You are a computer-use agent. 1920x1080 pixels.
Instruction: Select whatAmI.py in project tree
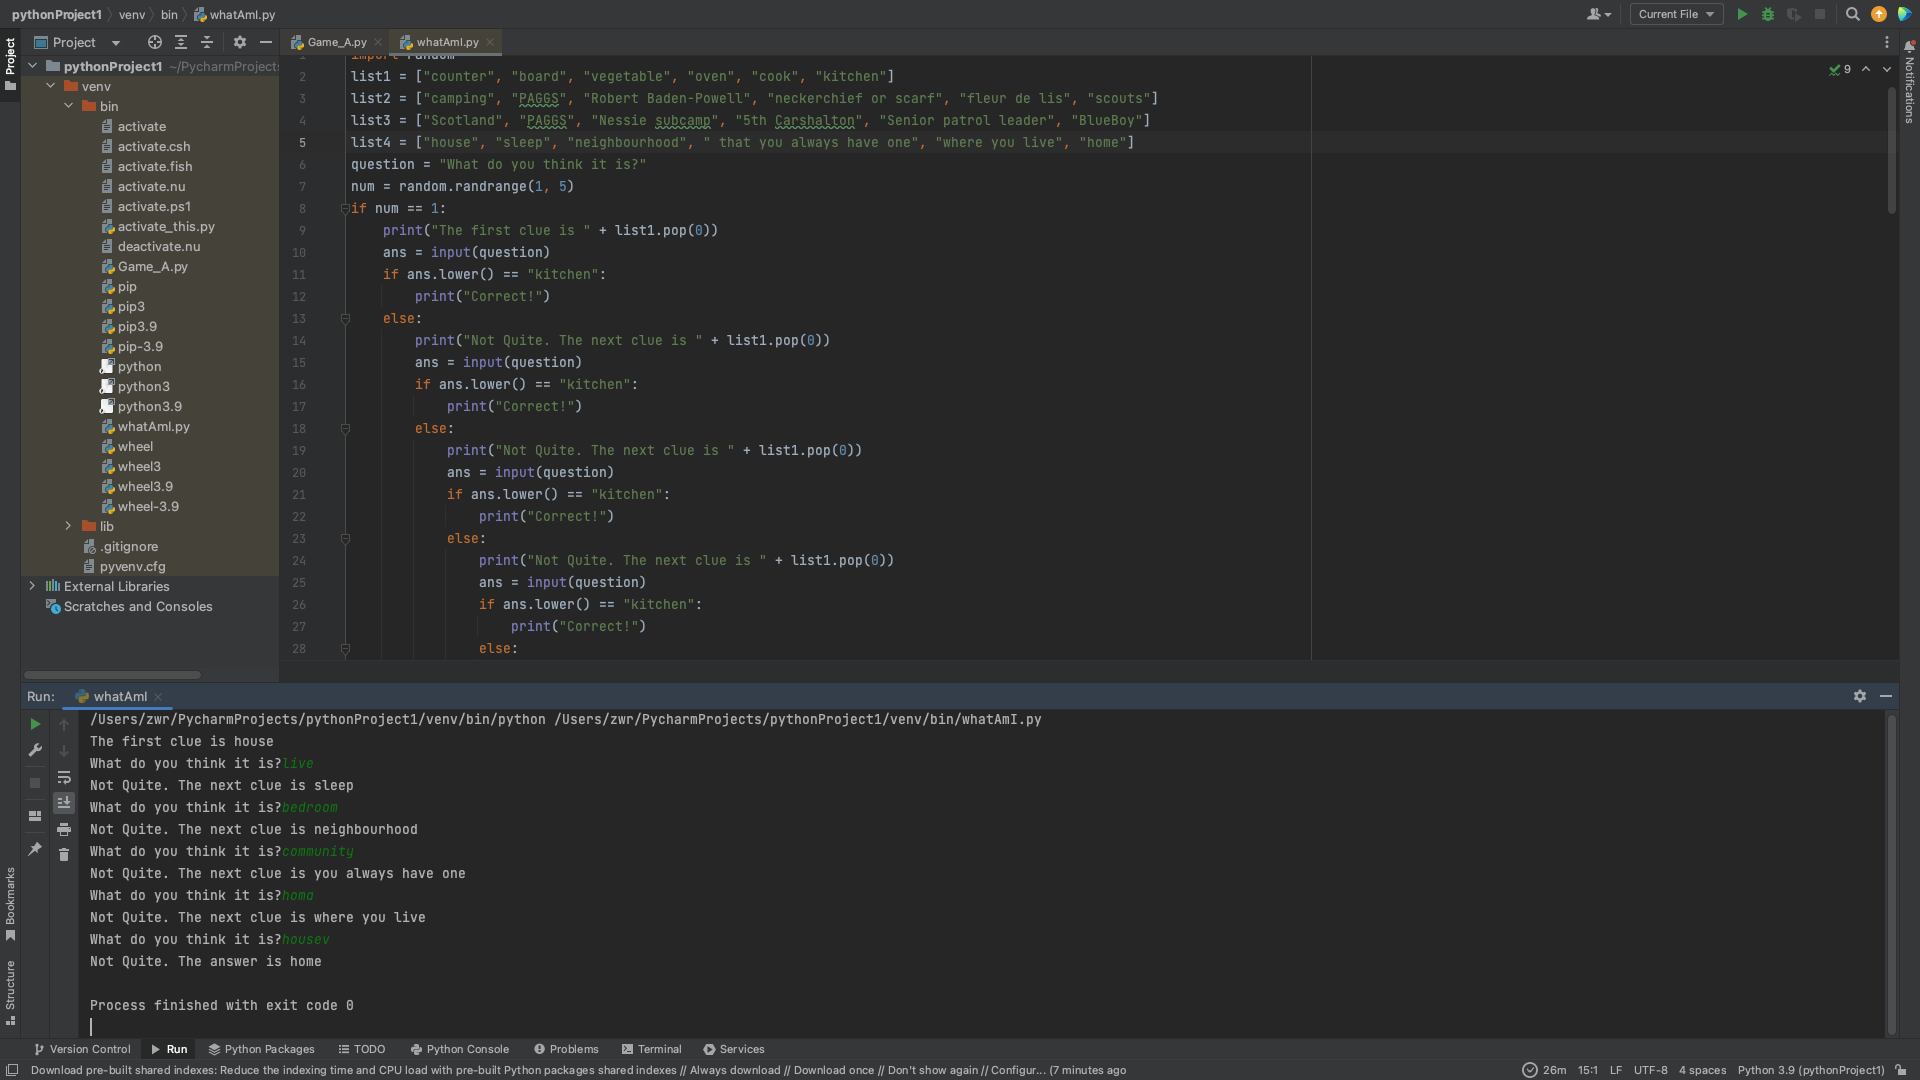pos(153,426)
